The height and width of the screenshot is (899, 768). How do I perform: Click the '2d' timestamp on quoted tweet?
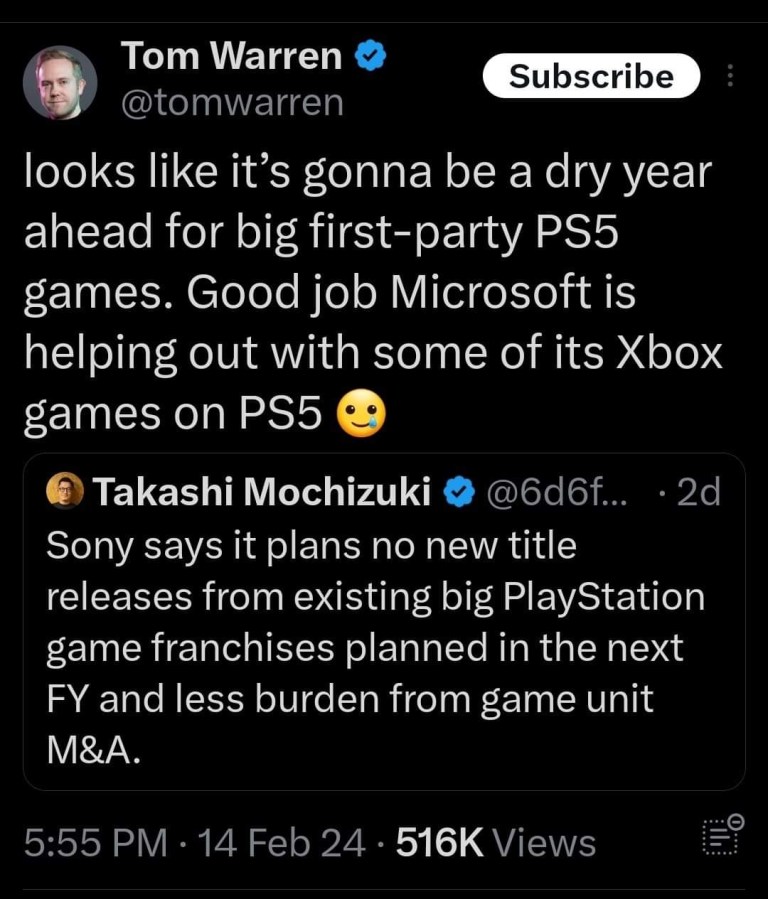(x=697, y=491)
